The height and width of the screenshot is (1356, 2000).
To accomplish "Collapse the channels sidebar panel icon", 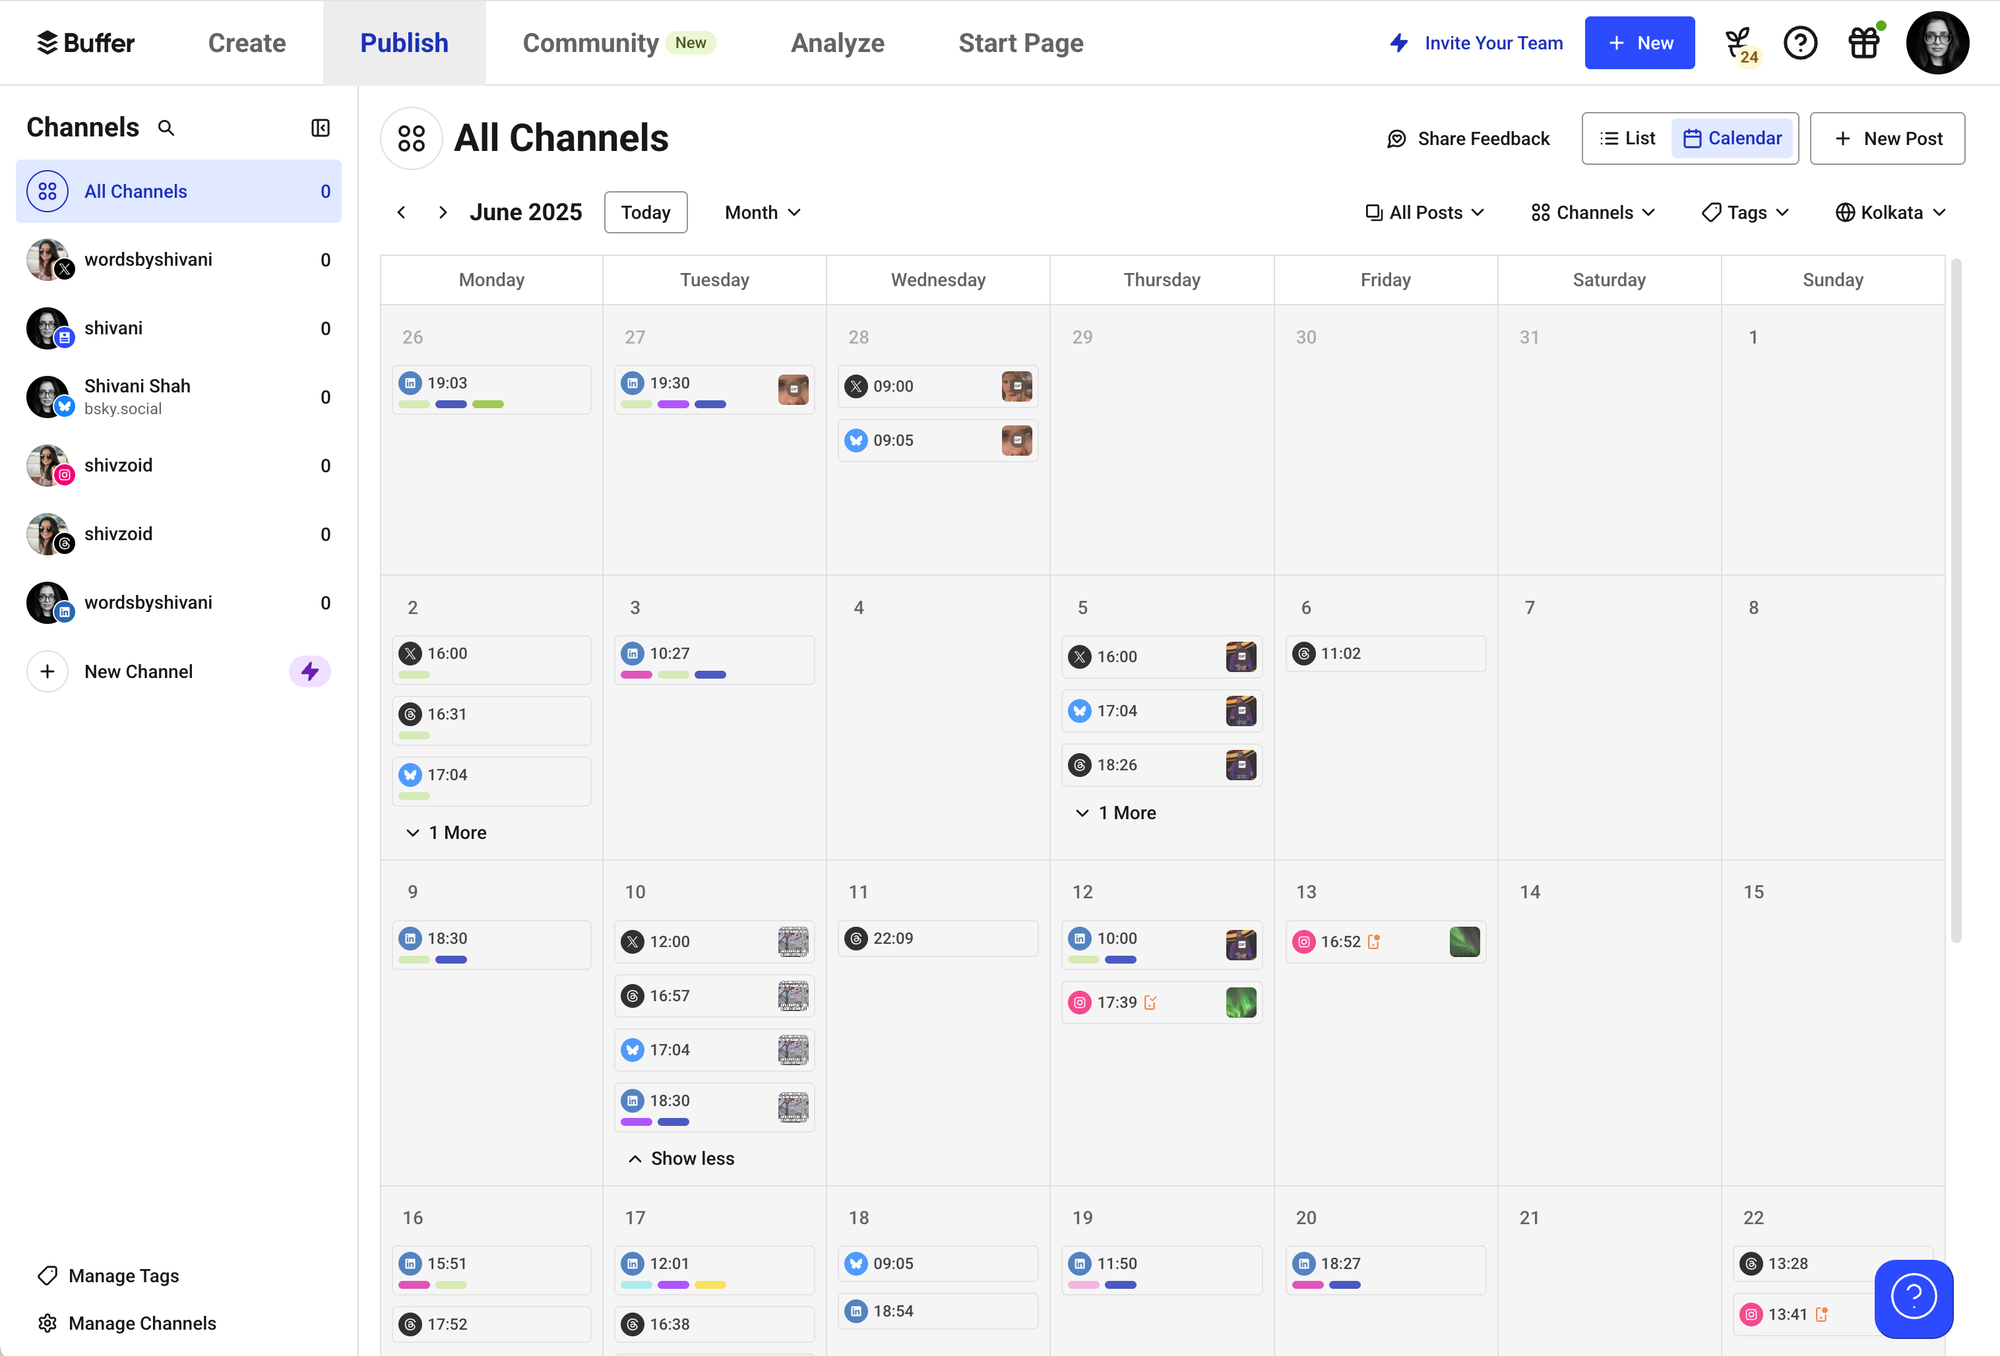I will [x=320, y=128].
